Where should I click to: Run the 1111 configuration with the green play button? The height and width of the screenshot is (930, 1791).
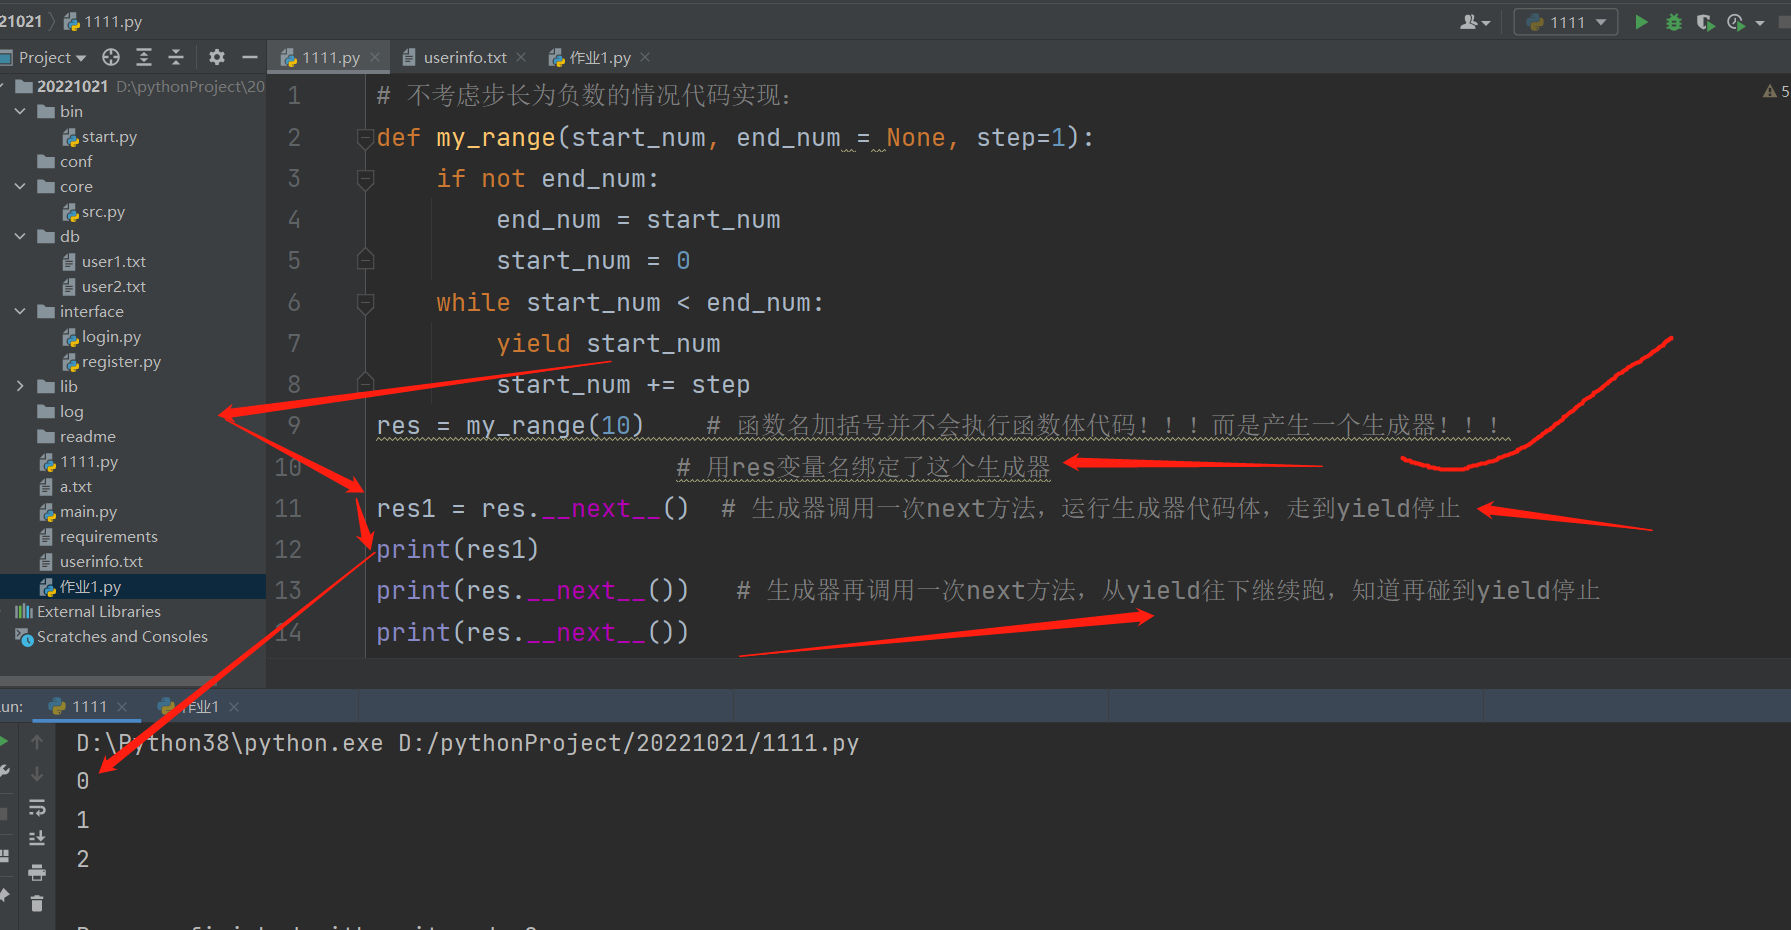pos(1641,22)
